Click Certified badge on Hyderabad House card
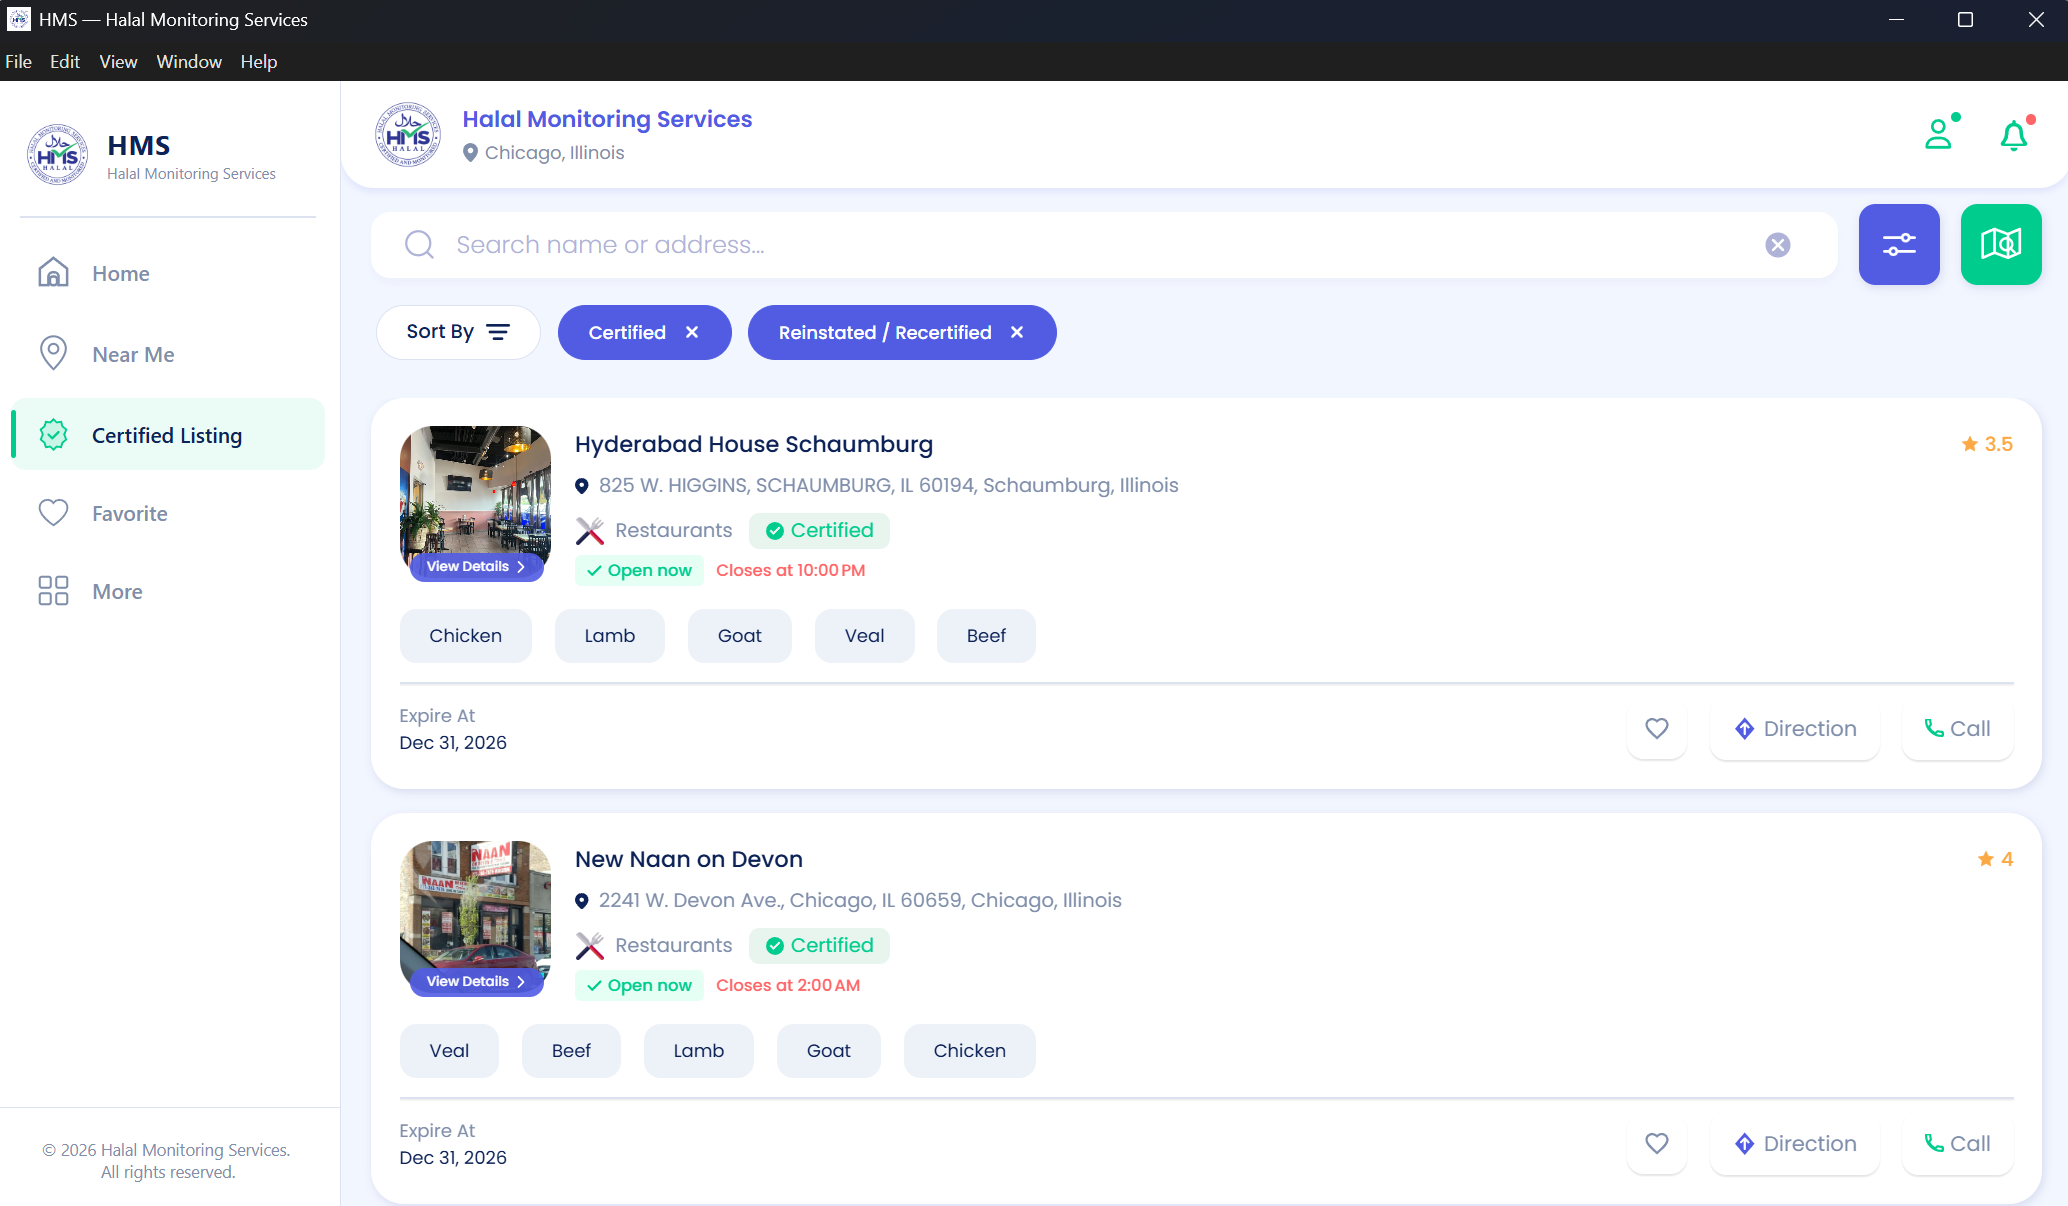Image resolution: width=2068 pixels, height=1206 pixels. 819,531
